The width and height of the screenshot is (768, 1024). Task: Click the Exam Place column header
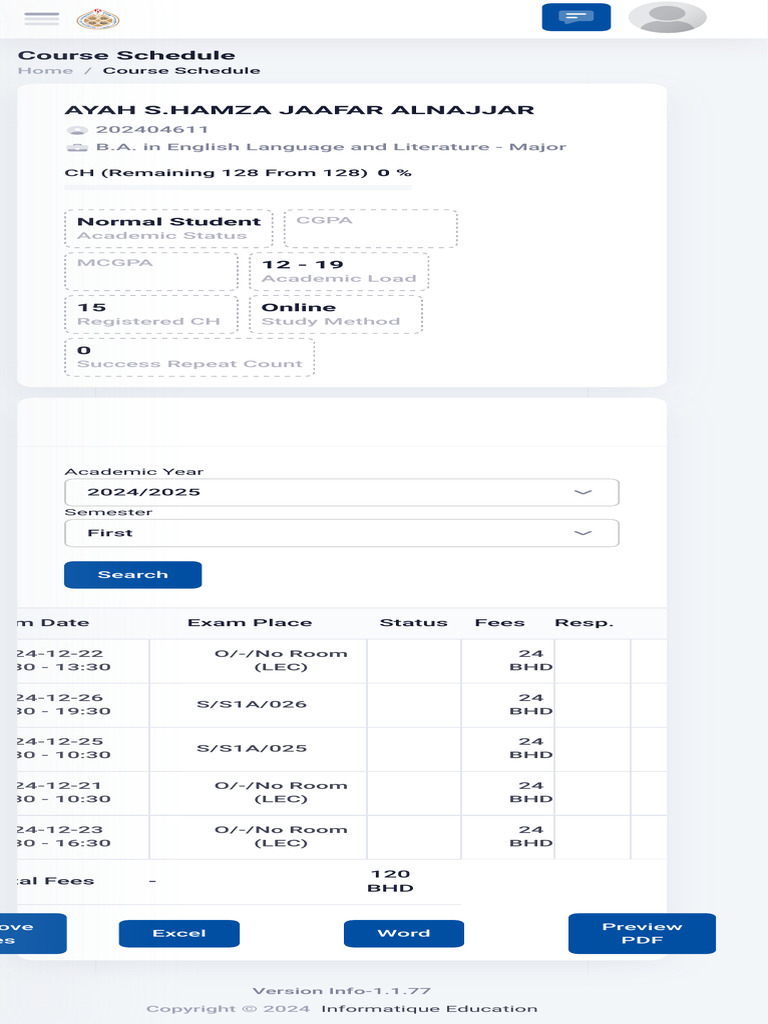pos(249,623)
